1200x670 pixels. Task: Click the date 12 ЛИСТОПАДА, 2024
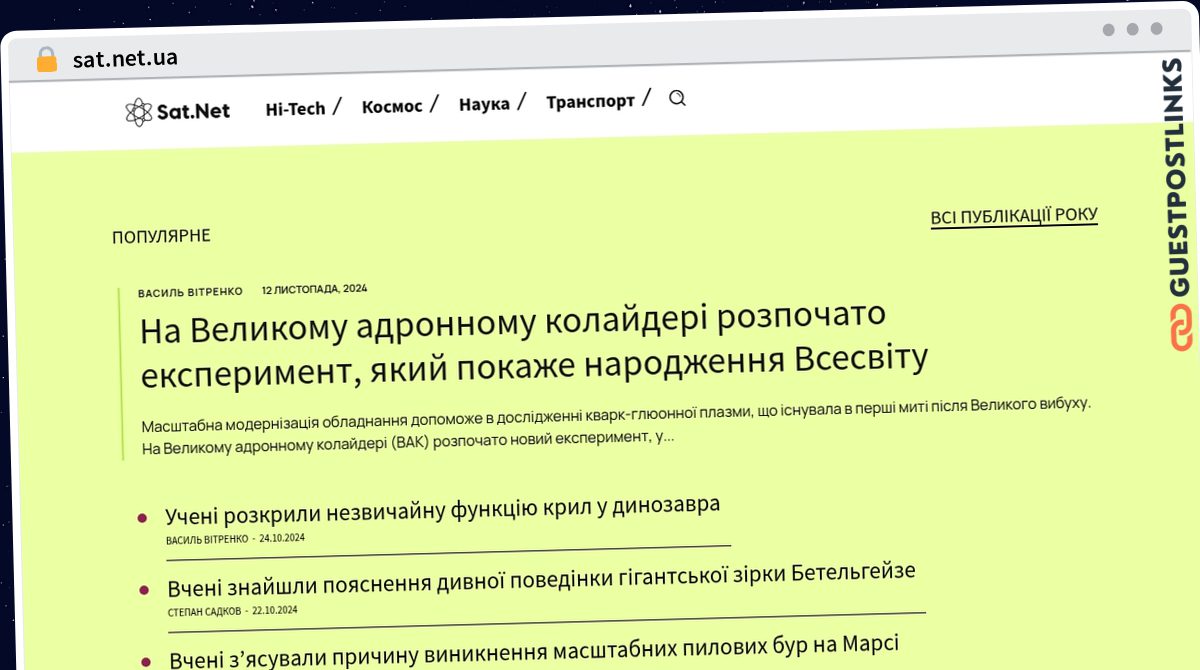click(x=314, y=289)
